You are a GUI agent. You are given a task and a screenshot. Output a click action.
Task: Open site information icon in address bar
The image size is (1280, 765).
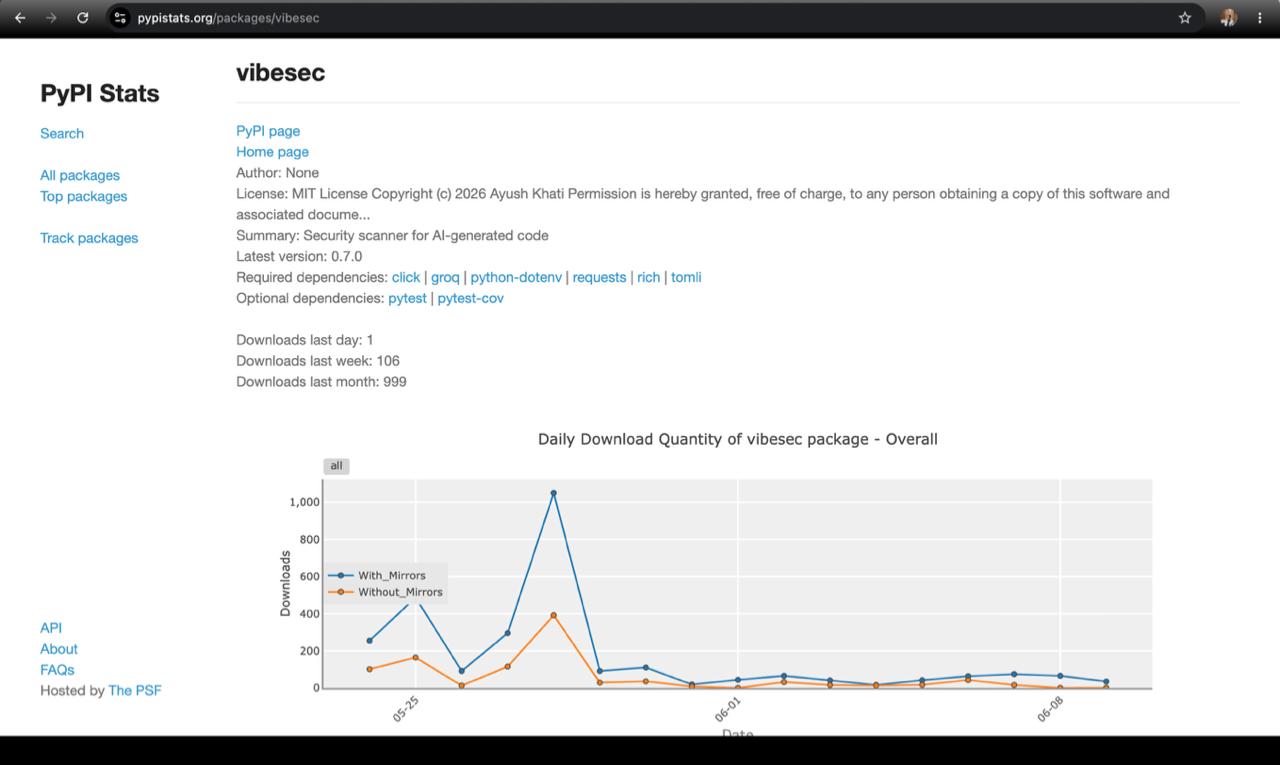pos(120,18)
